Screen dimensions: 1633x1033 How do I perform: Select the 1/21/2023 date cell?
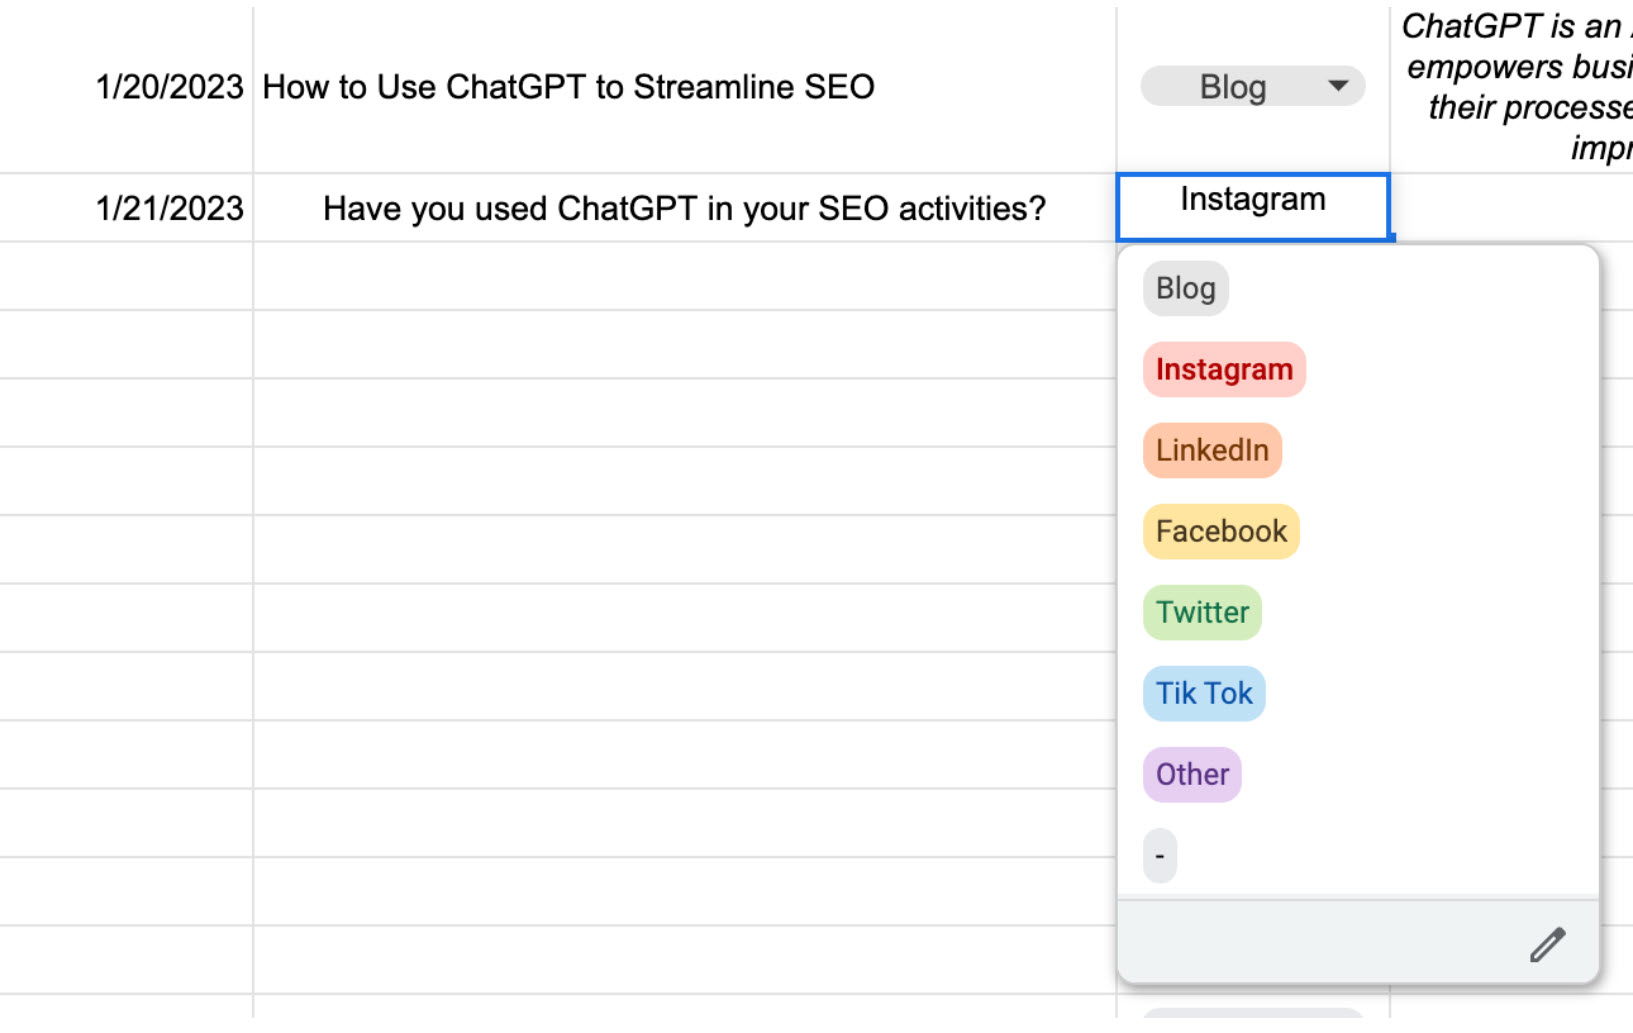[127, 208]
